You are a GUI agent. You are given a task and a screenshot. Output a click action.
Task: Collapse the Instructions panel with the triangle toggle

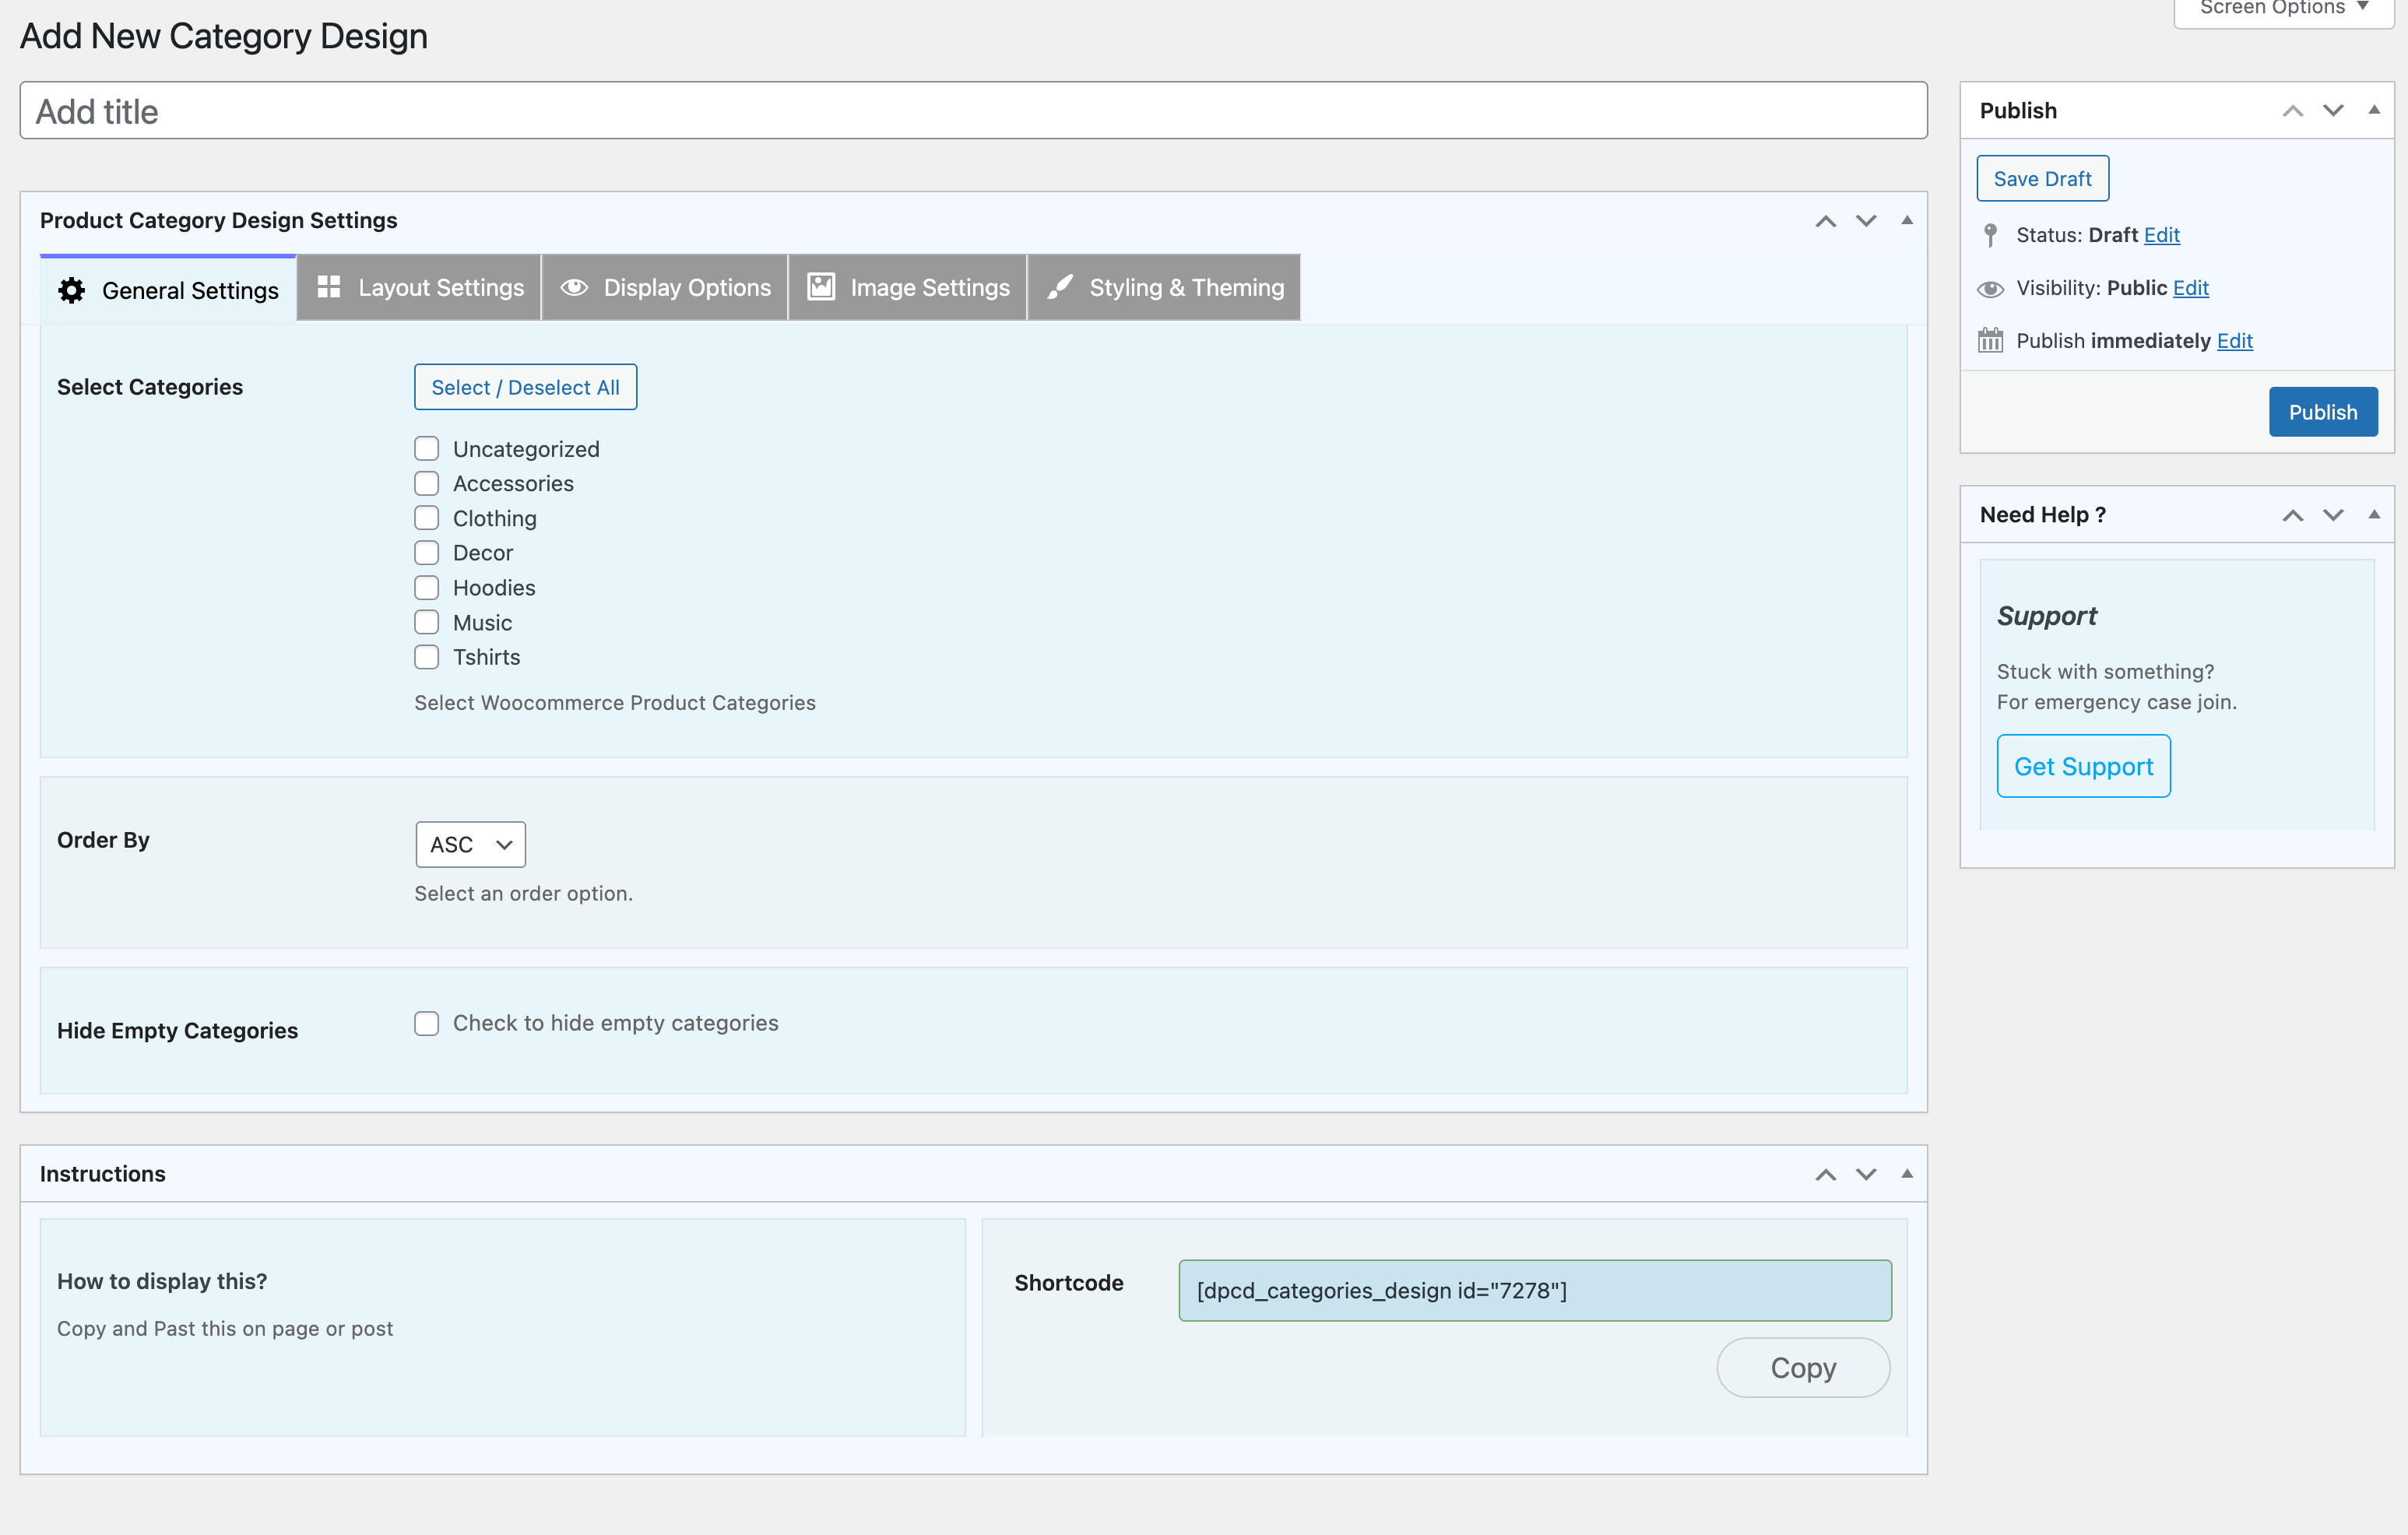(x=1906, y=1174)
